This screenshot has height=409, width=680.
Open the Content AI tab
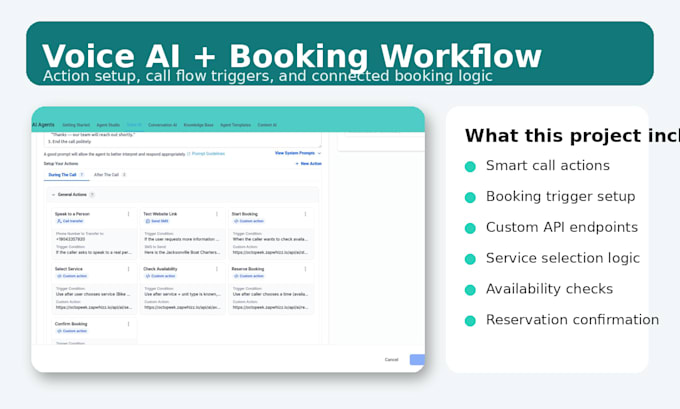[x=267, y=125]
